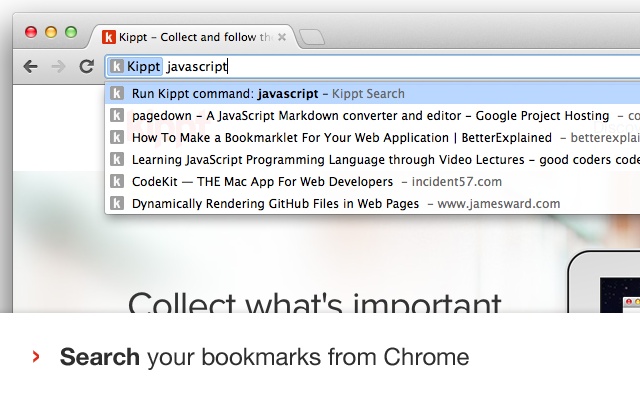Screen dimensions: 640x400
Task: Click the 'Collect what's important' headline
Action: [x=315, y=302]
